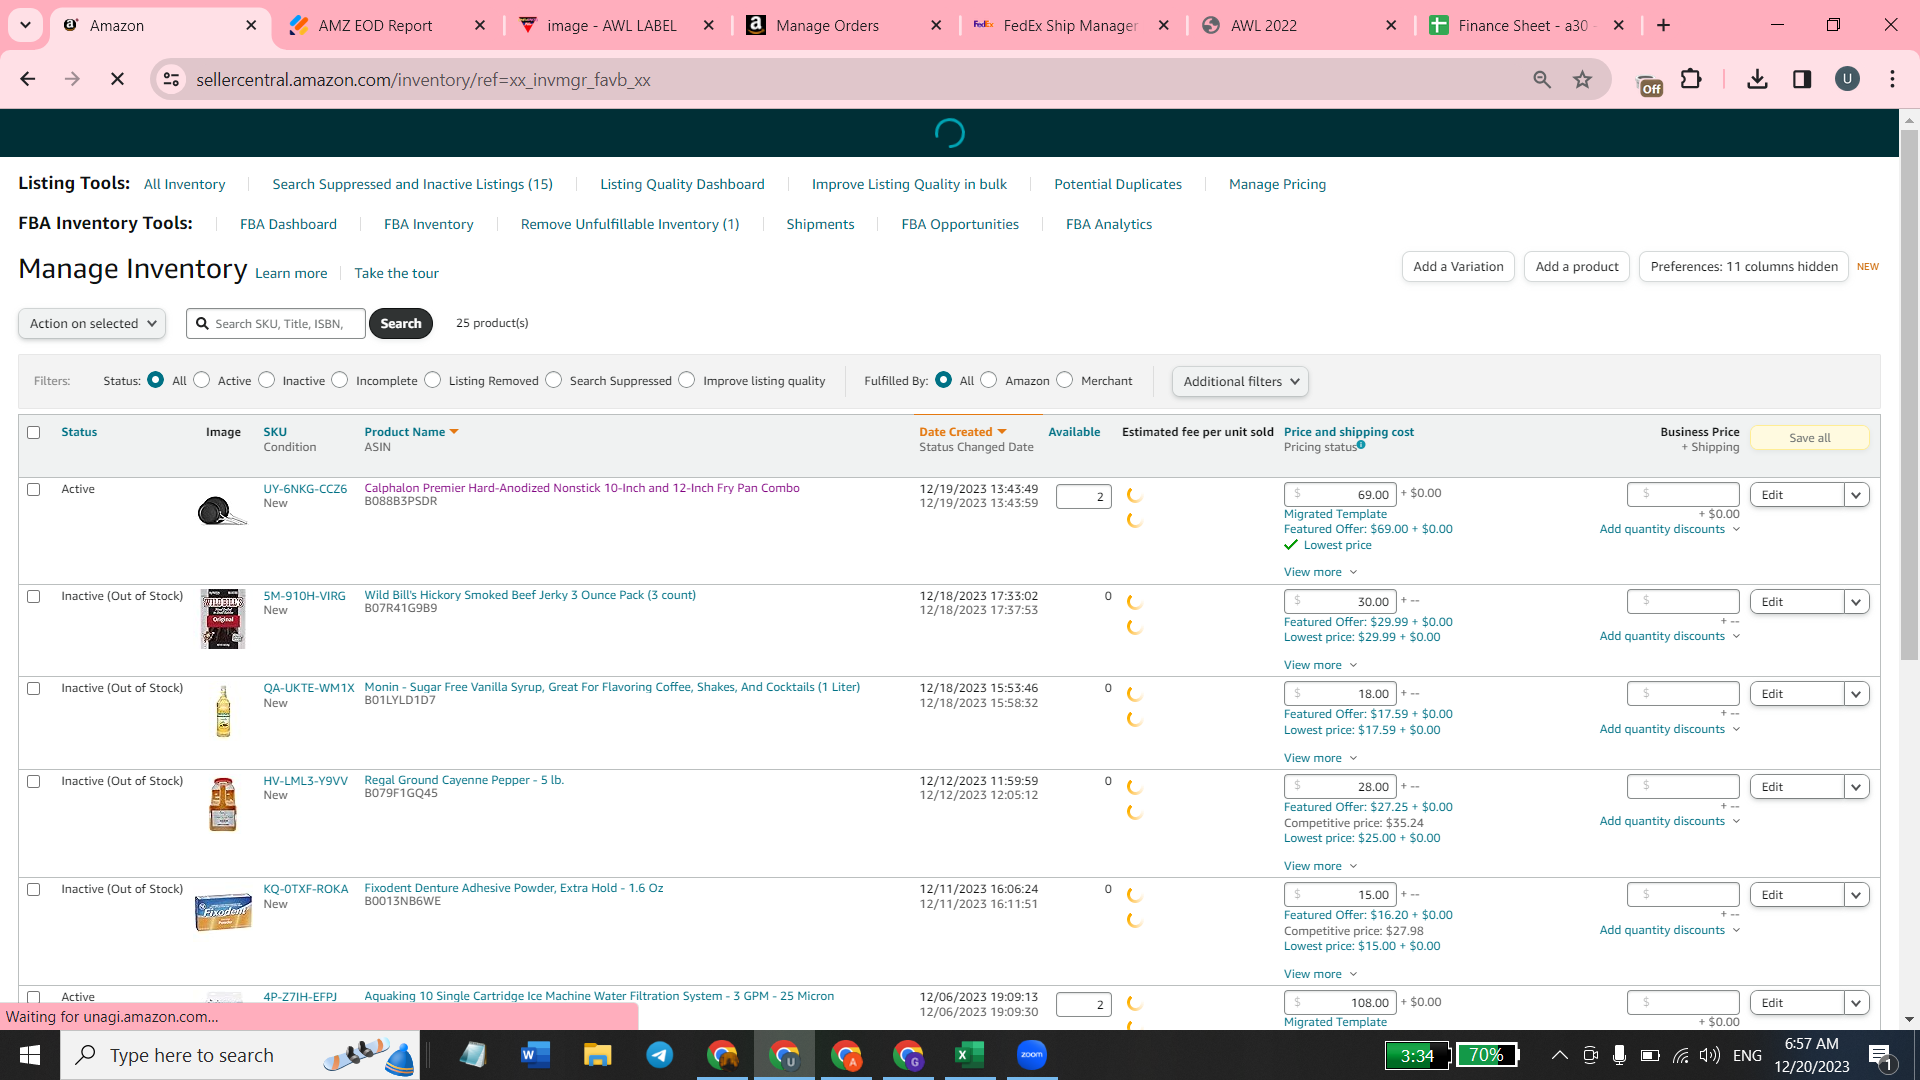The image size is (1920, 1080).
Task: Switch to Manage Orders tab
Action: point(828,25)
